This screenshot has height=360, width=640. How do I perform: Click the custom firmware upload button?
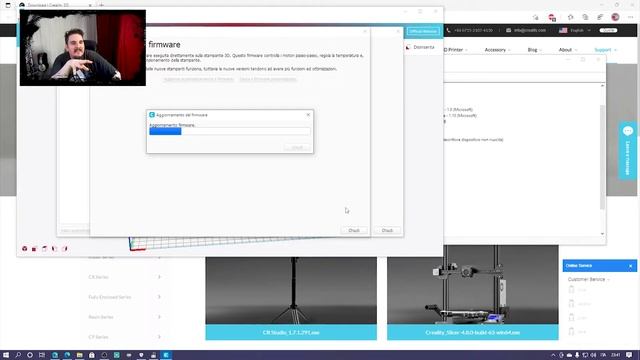268,79
